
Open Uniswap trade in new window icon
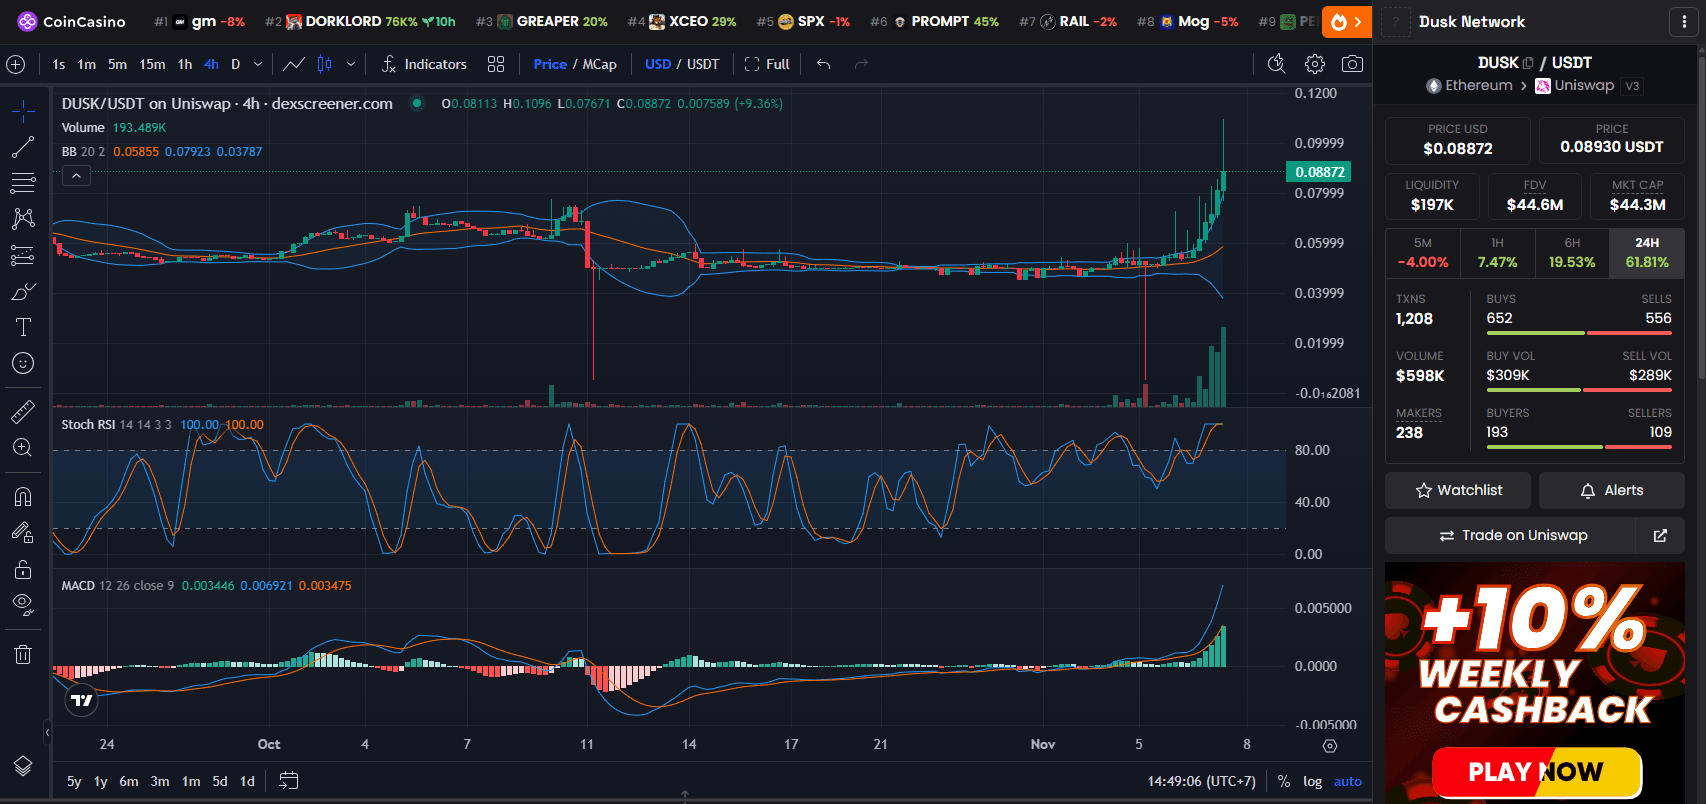coord(1660,535)
